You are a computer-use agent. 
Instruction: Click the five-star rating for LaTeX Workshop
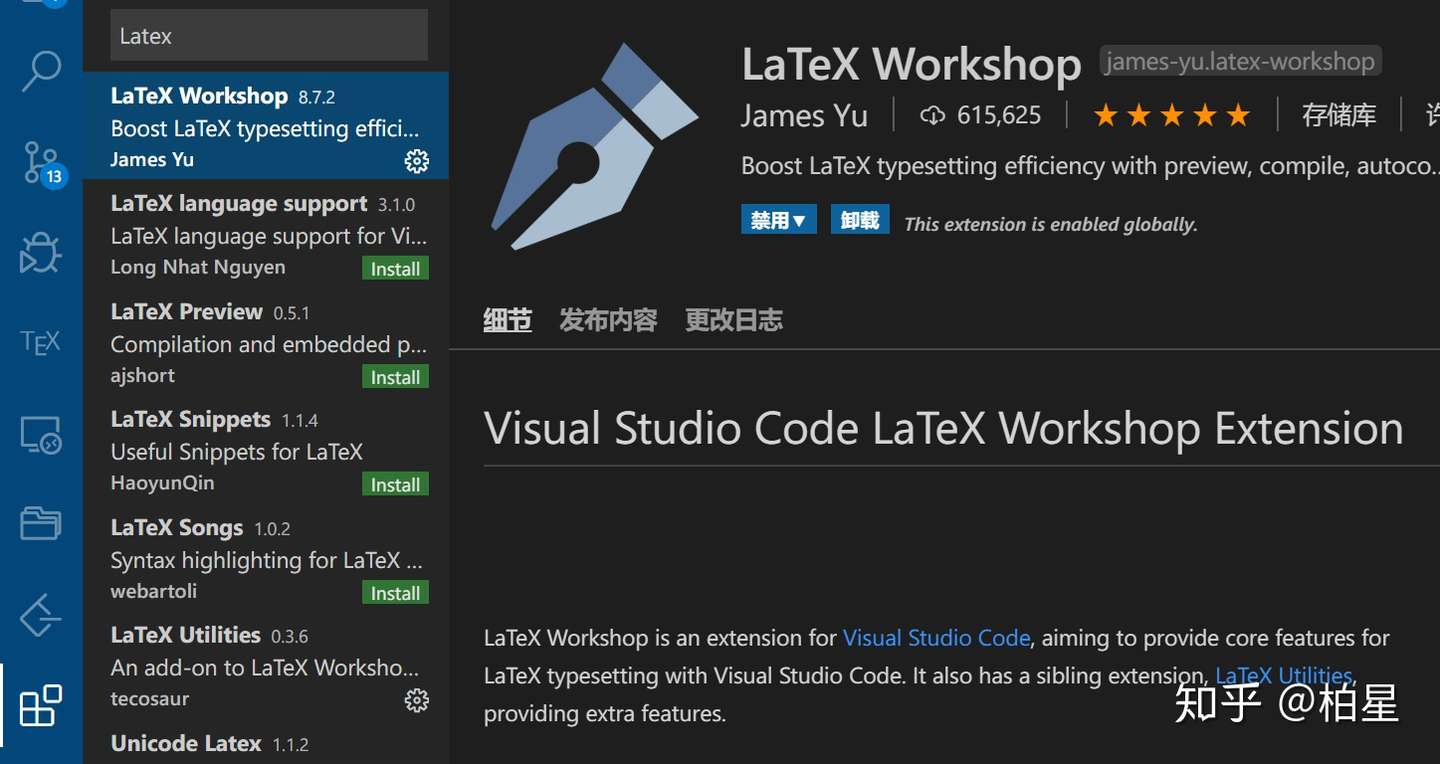click(x=1172, y=114)
